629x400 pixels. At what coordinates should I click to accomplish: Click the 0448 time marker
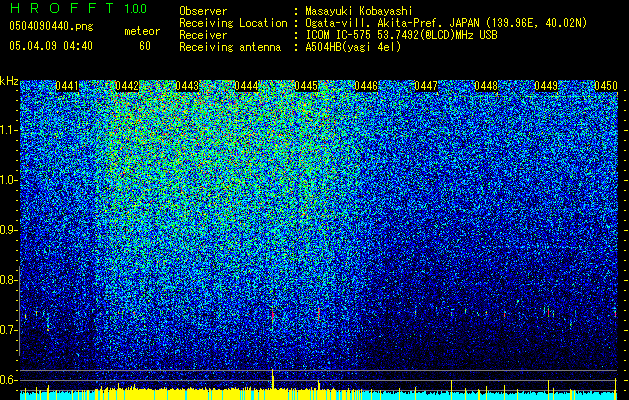(x=486, y=86)
